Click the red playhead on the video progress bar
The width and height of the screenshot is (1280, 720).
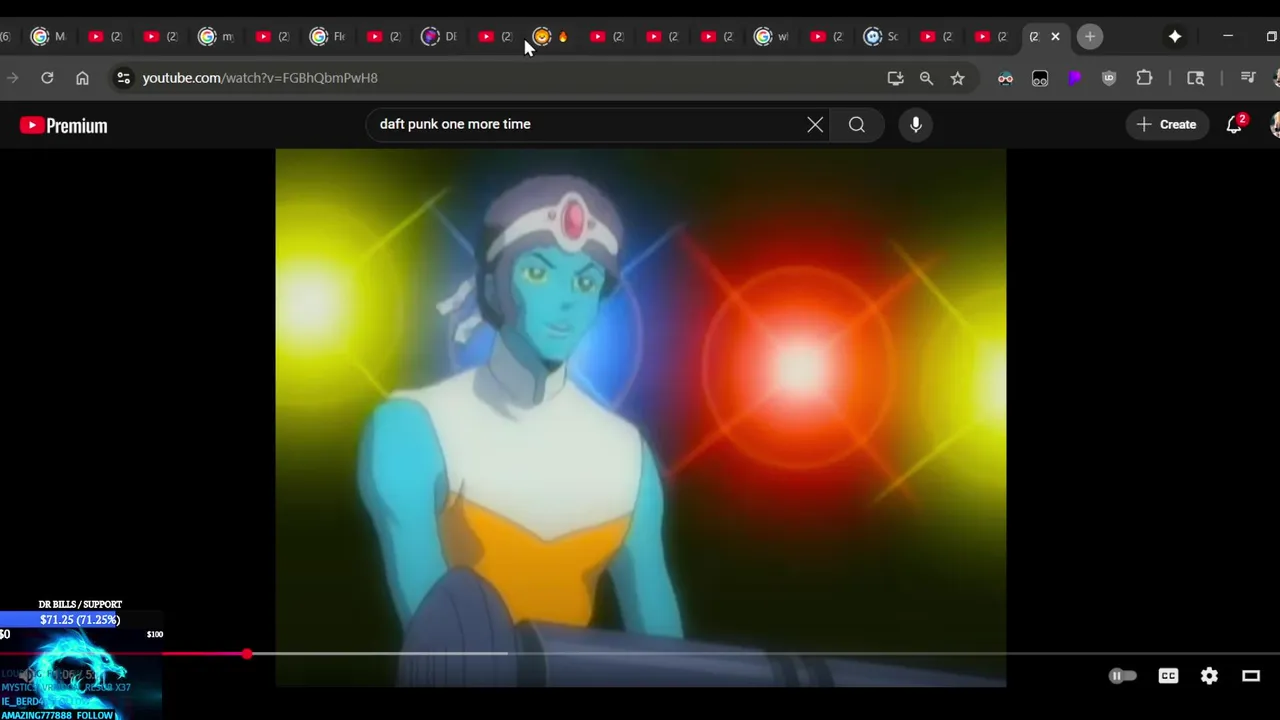246,654
